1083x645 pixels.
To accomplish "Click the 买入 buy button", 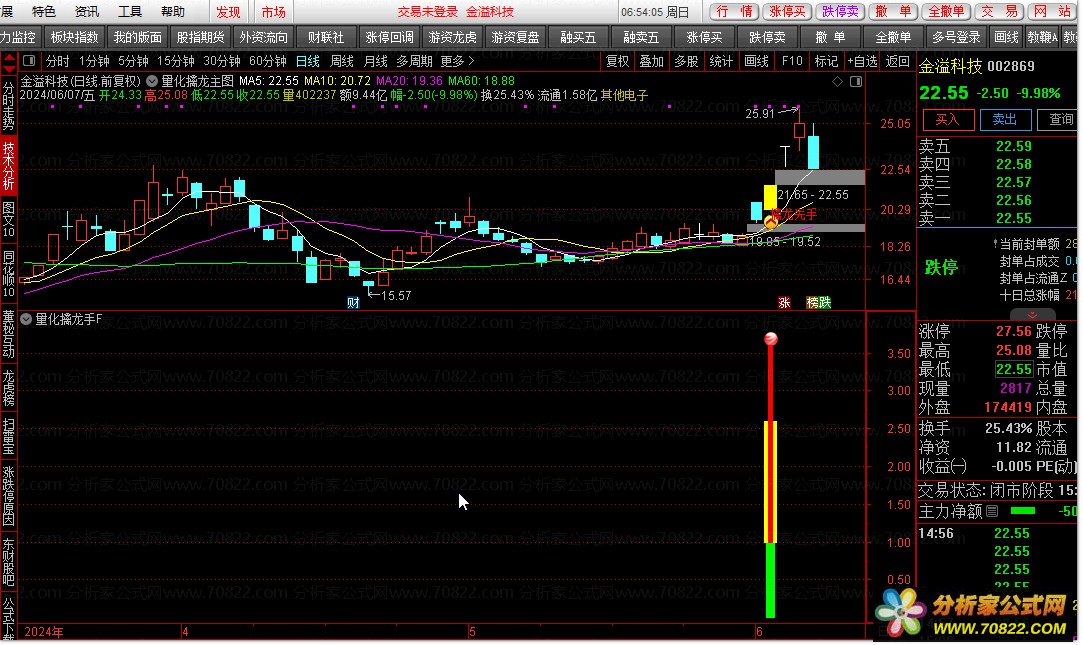I will (948, 119).
